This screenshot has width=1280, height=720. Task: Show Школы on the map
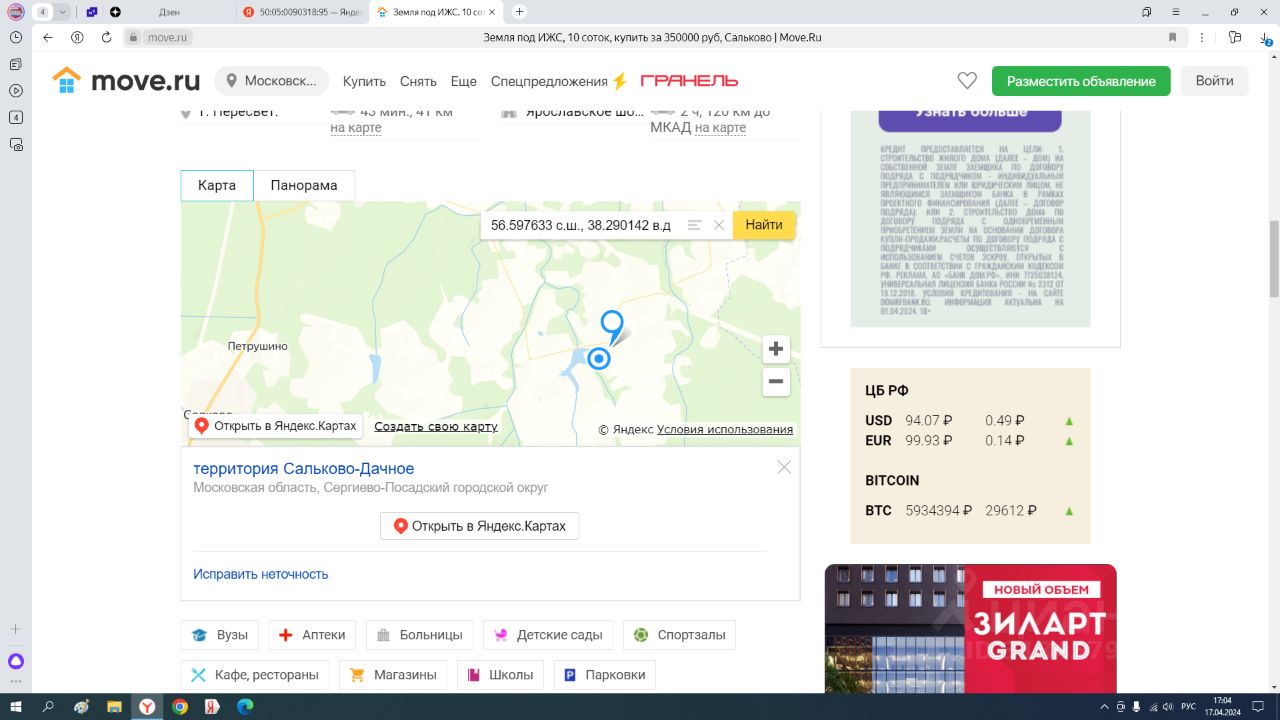coord(500,675)
